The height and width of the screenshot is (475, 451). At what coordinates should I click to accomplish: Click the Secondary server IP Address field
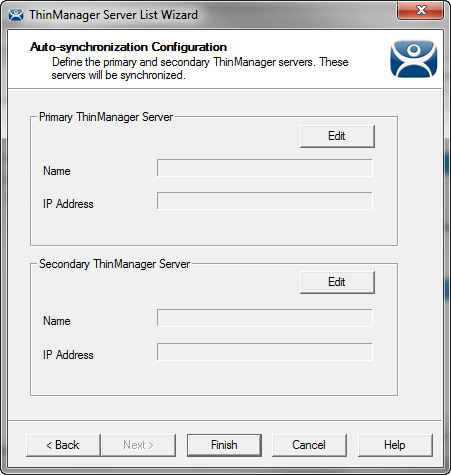pos(265,352)
